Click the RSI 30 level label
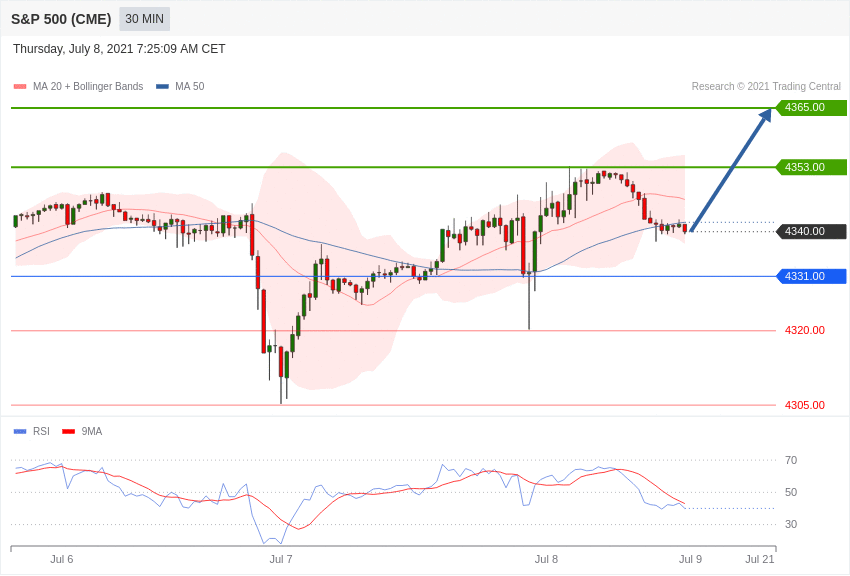 tap(791, 524)
